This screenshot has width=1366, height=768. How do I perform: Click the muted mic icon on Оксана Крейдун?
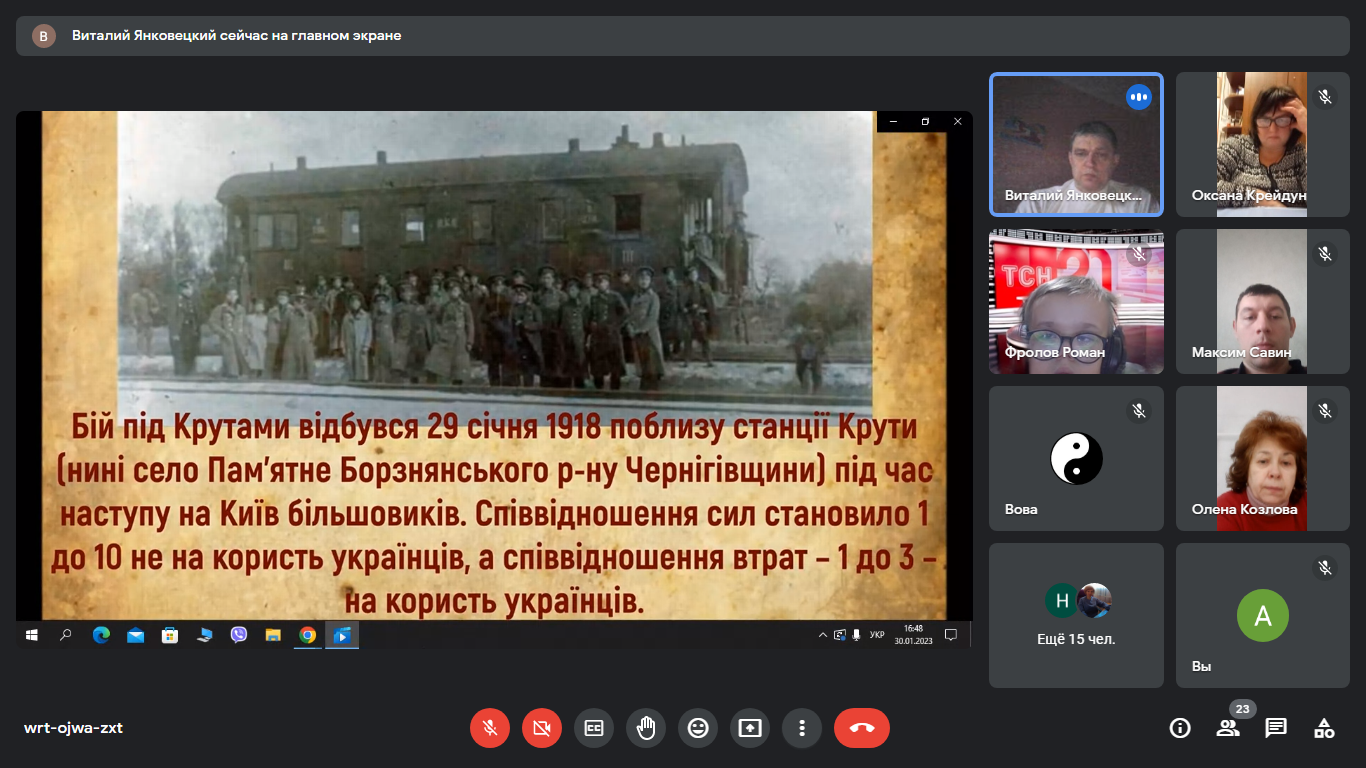coord(1325,97)
